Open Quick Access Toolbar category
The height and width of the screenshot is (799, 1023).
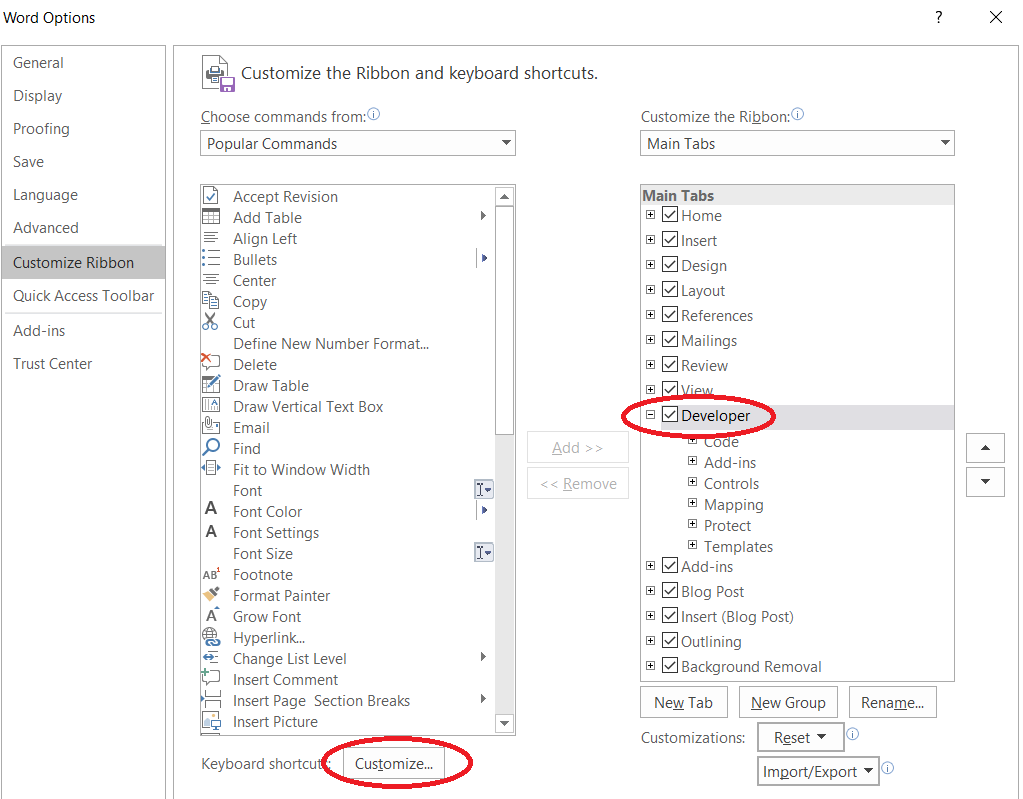[84, 295]
